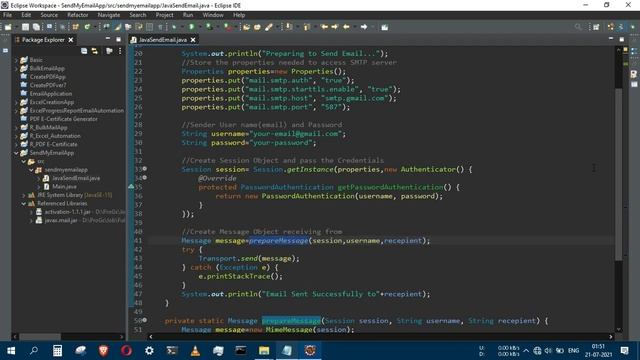Expand the Basic project
Screen dimensions: 640x360
coord(16,60)
